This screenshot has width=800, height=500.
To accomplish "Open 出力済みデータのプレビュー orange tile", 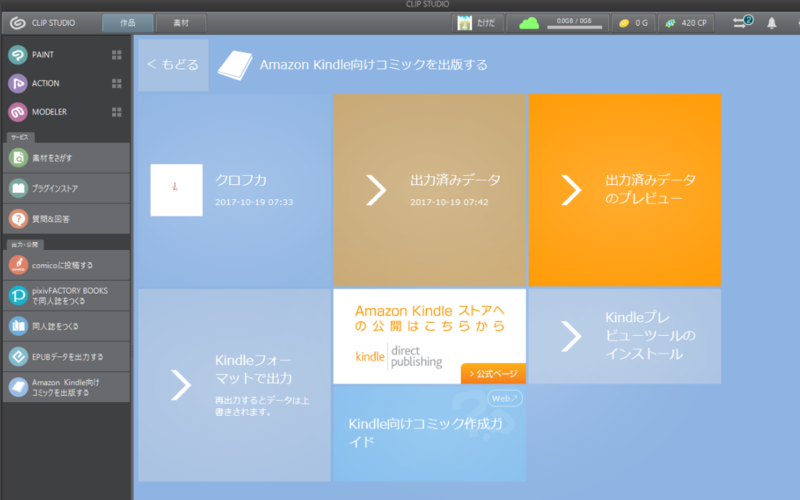I will [x=625, y=190].
